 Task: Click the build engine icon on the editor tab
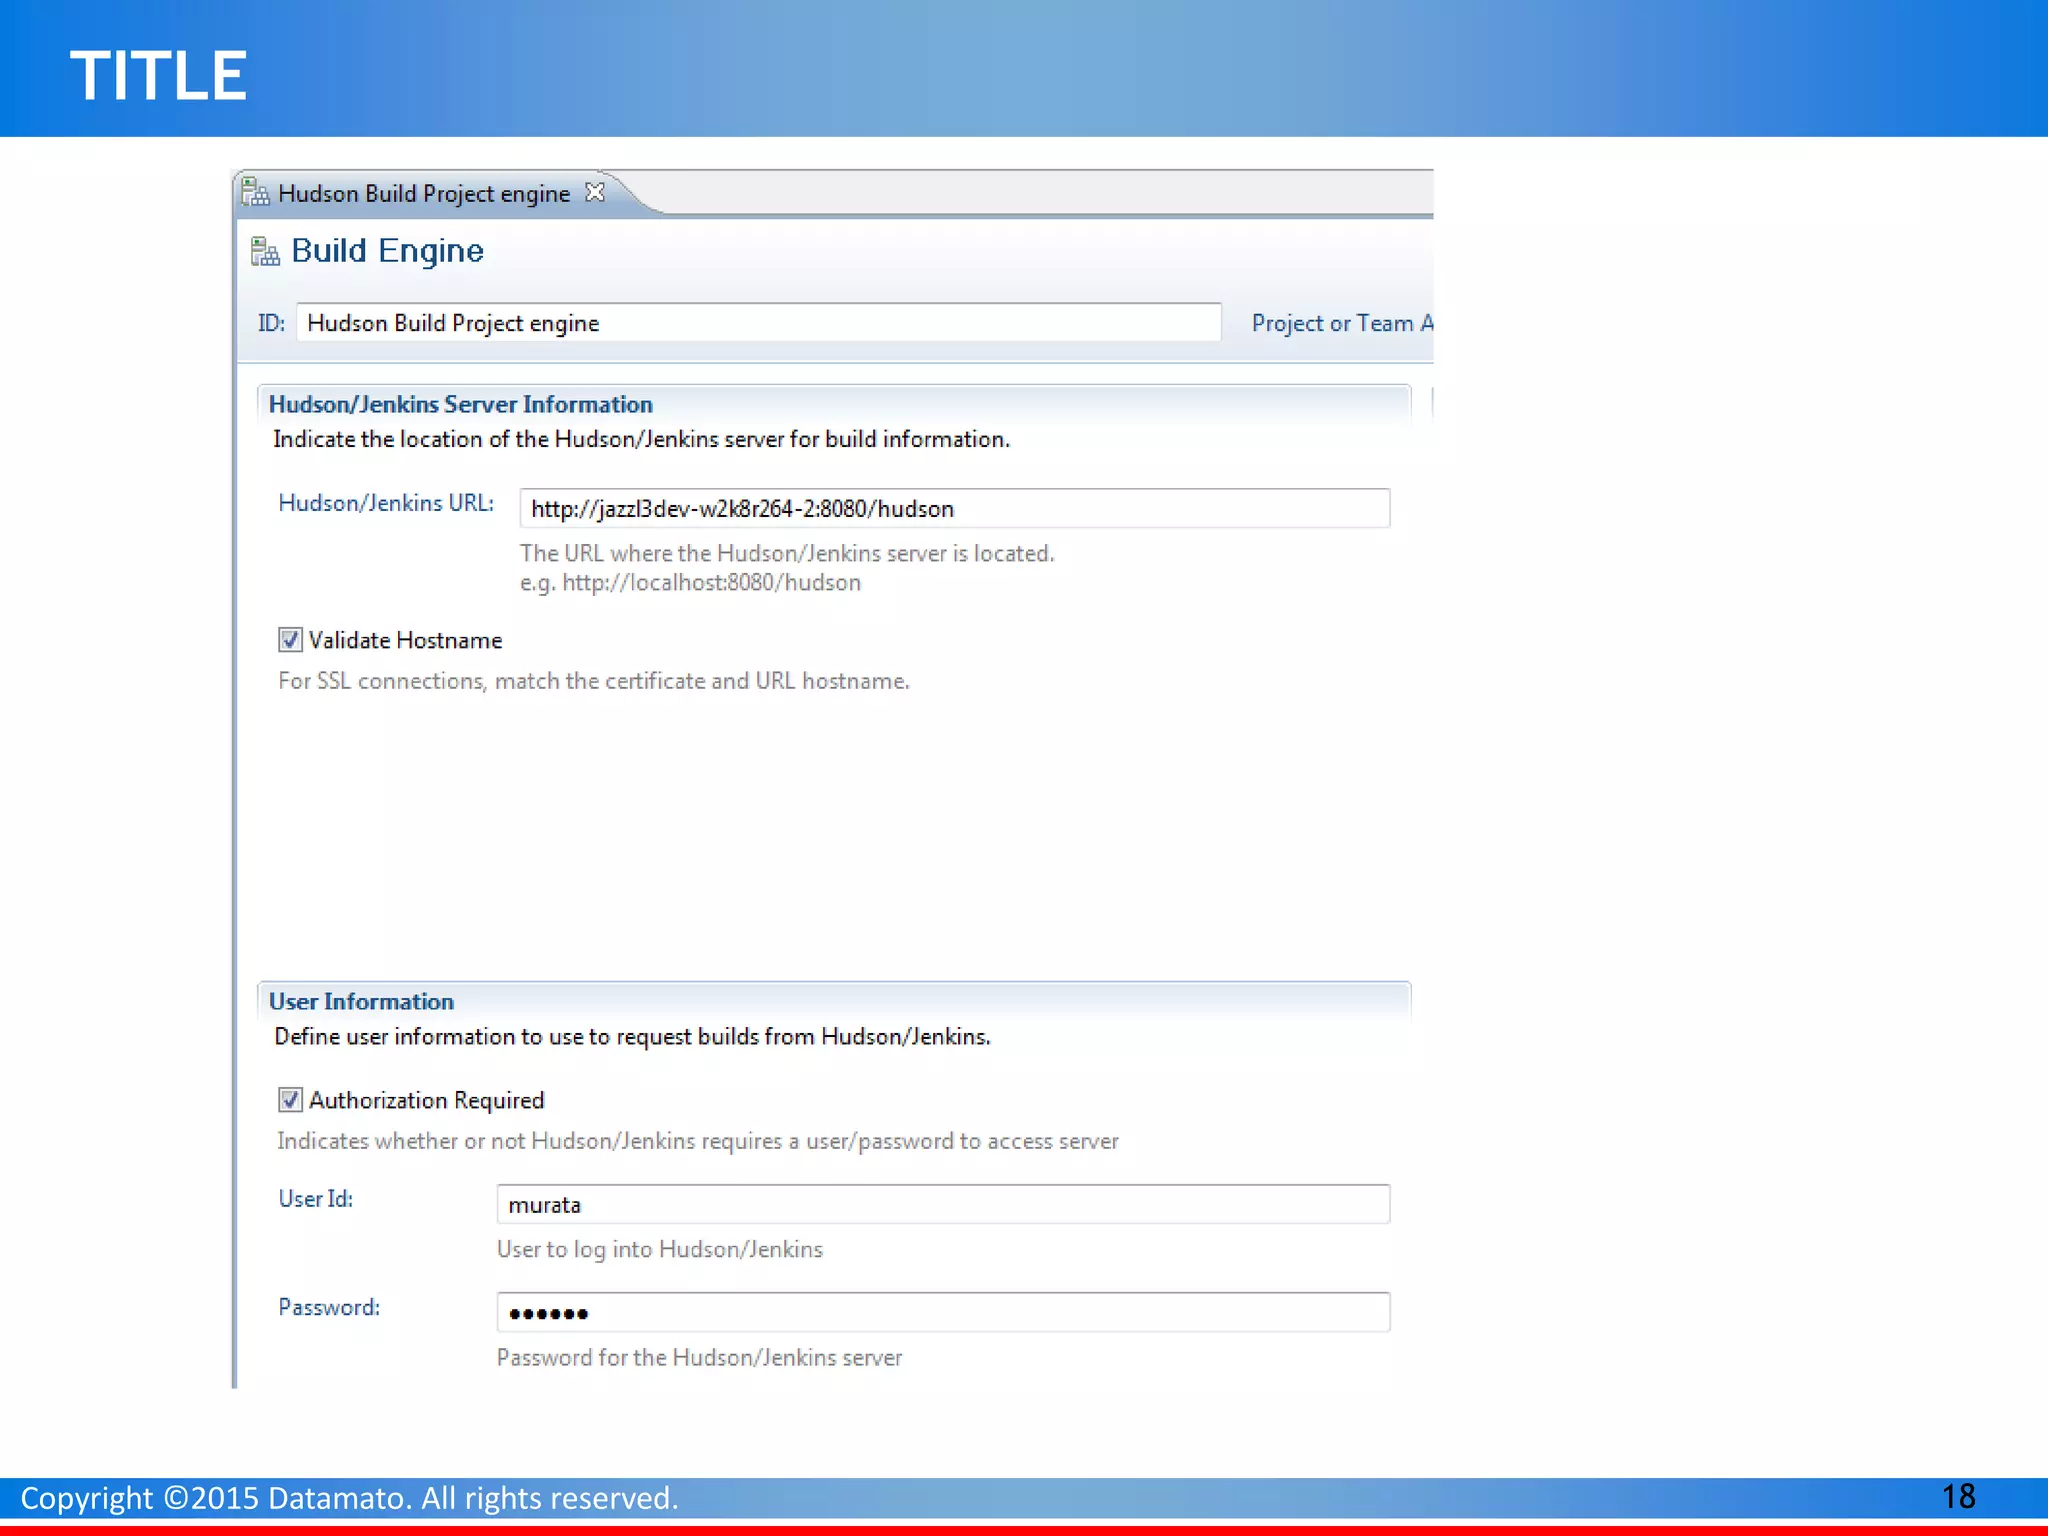tap(256, 193)
